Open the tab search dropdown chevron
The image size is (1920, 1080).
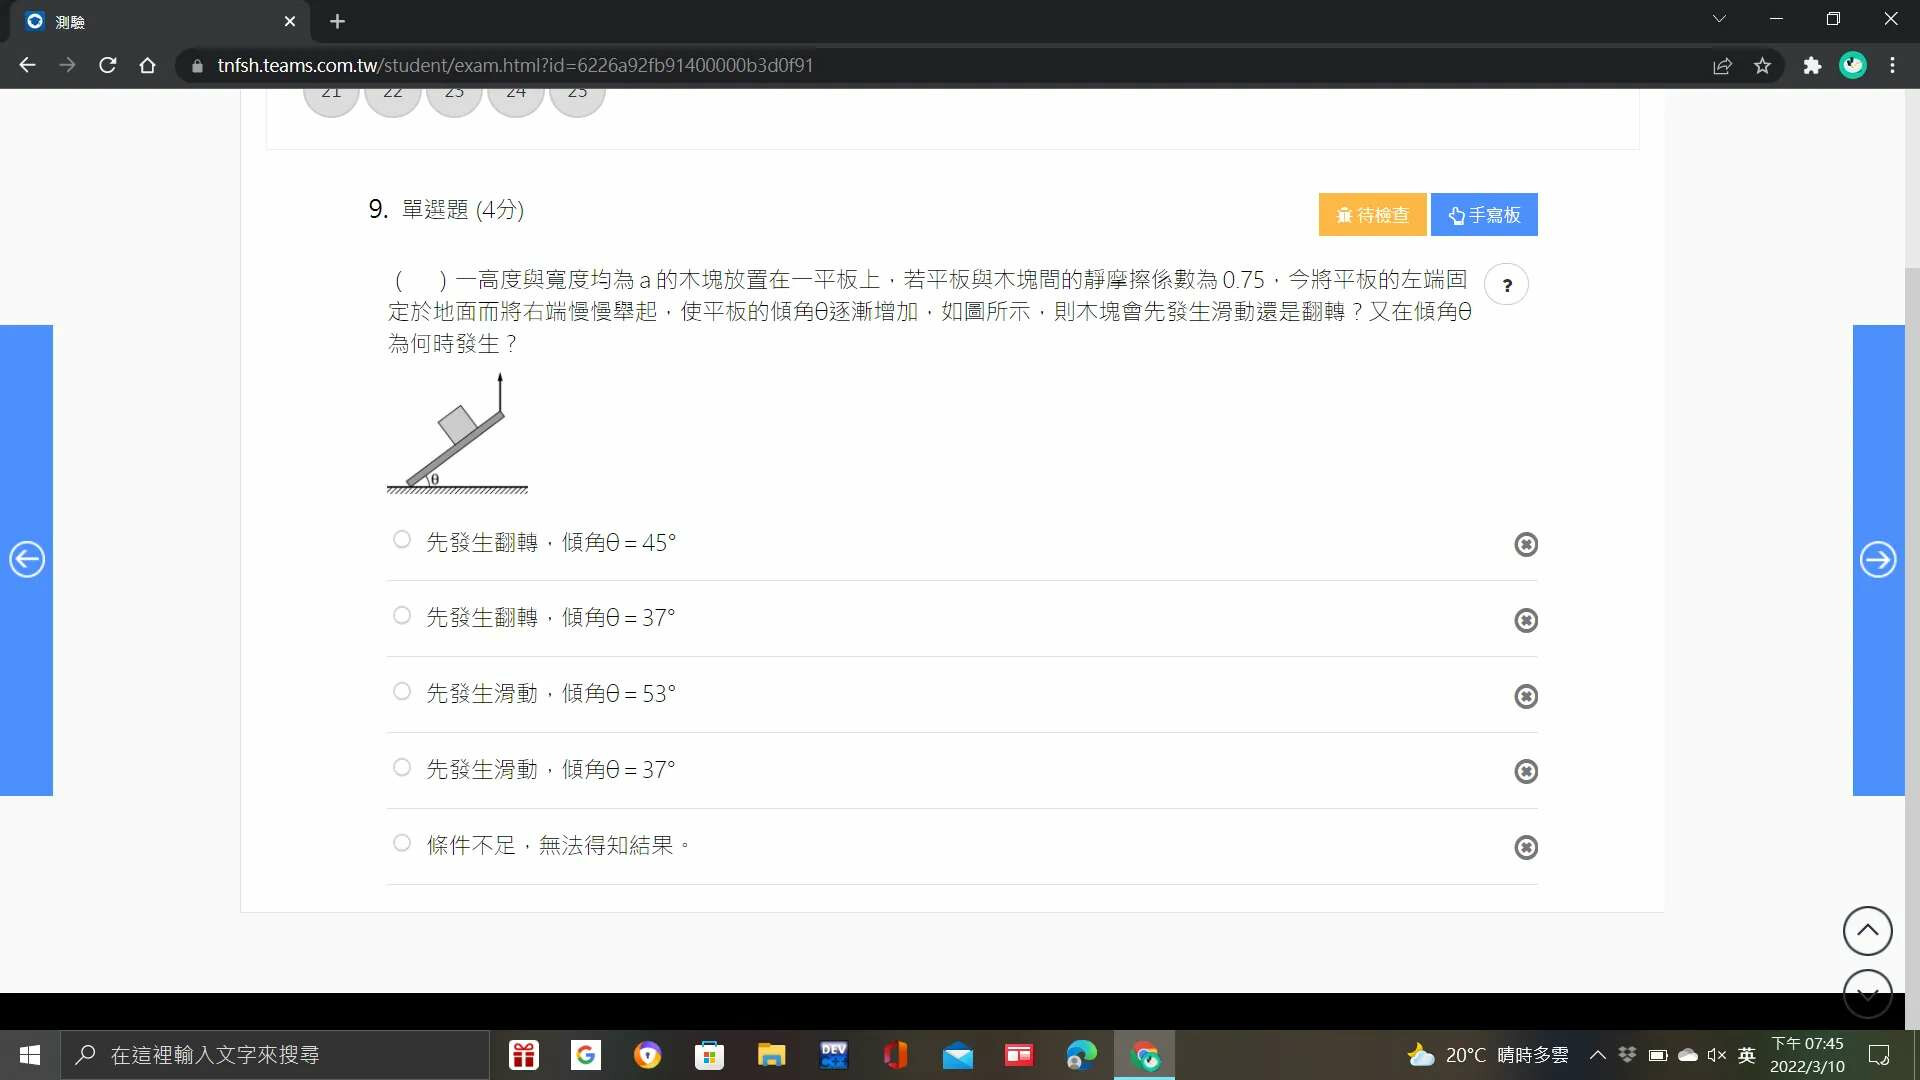[x=1719, y=19]
